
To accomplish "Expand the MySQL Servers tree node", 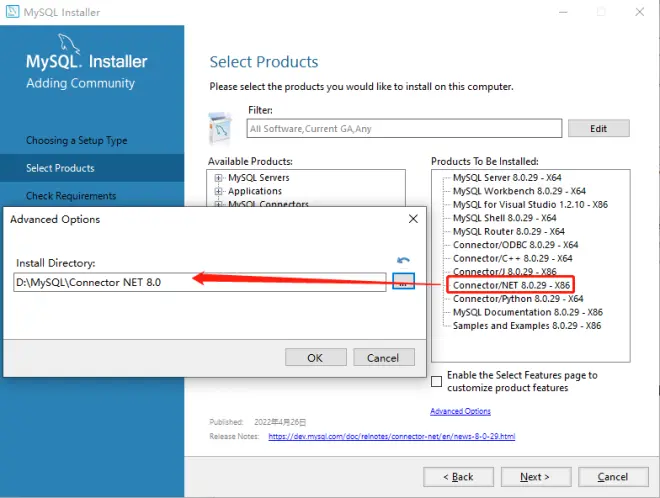I will (218, 178).
